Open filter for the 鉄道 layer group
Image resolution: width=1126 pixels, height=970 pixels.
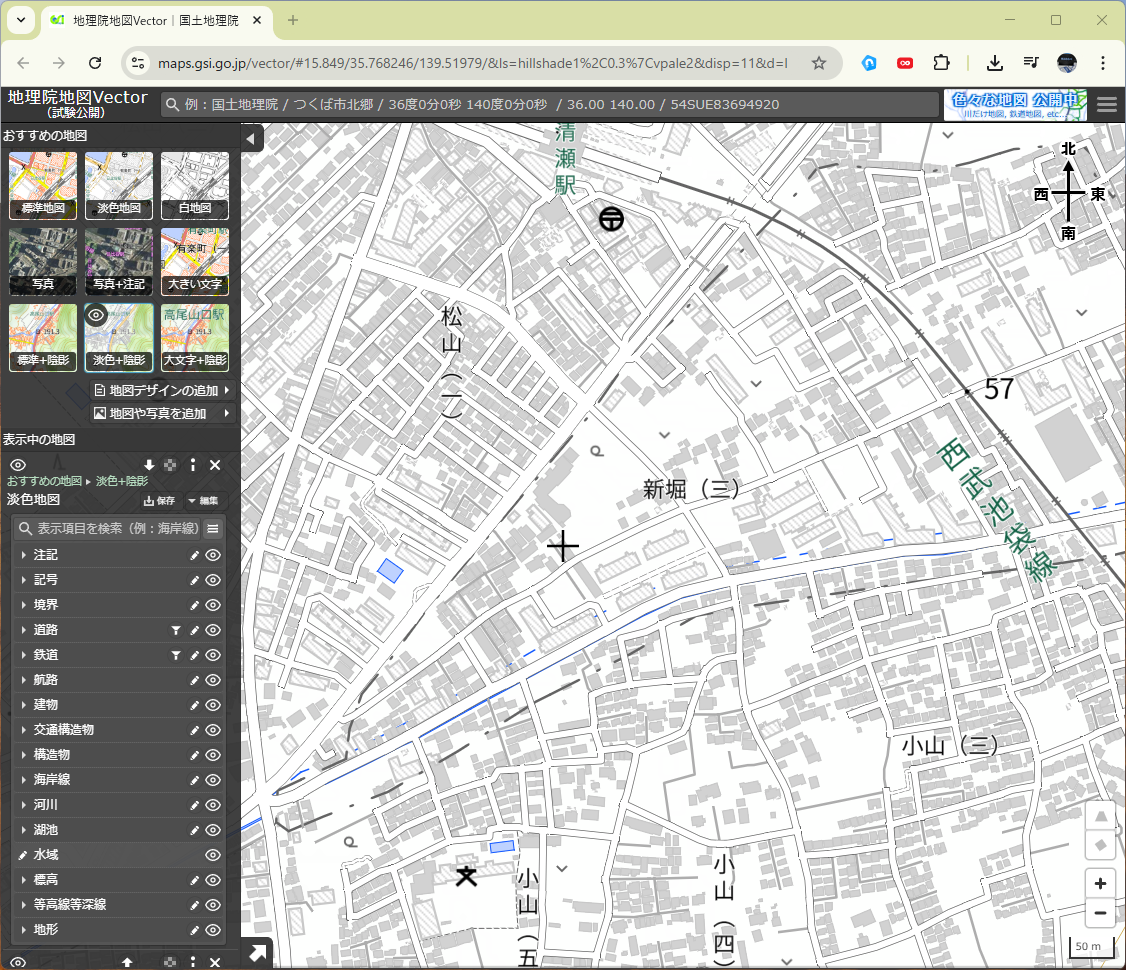(175, 656)
